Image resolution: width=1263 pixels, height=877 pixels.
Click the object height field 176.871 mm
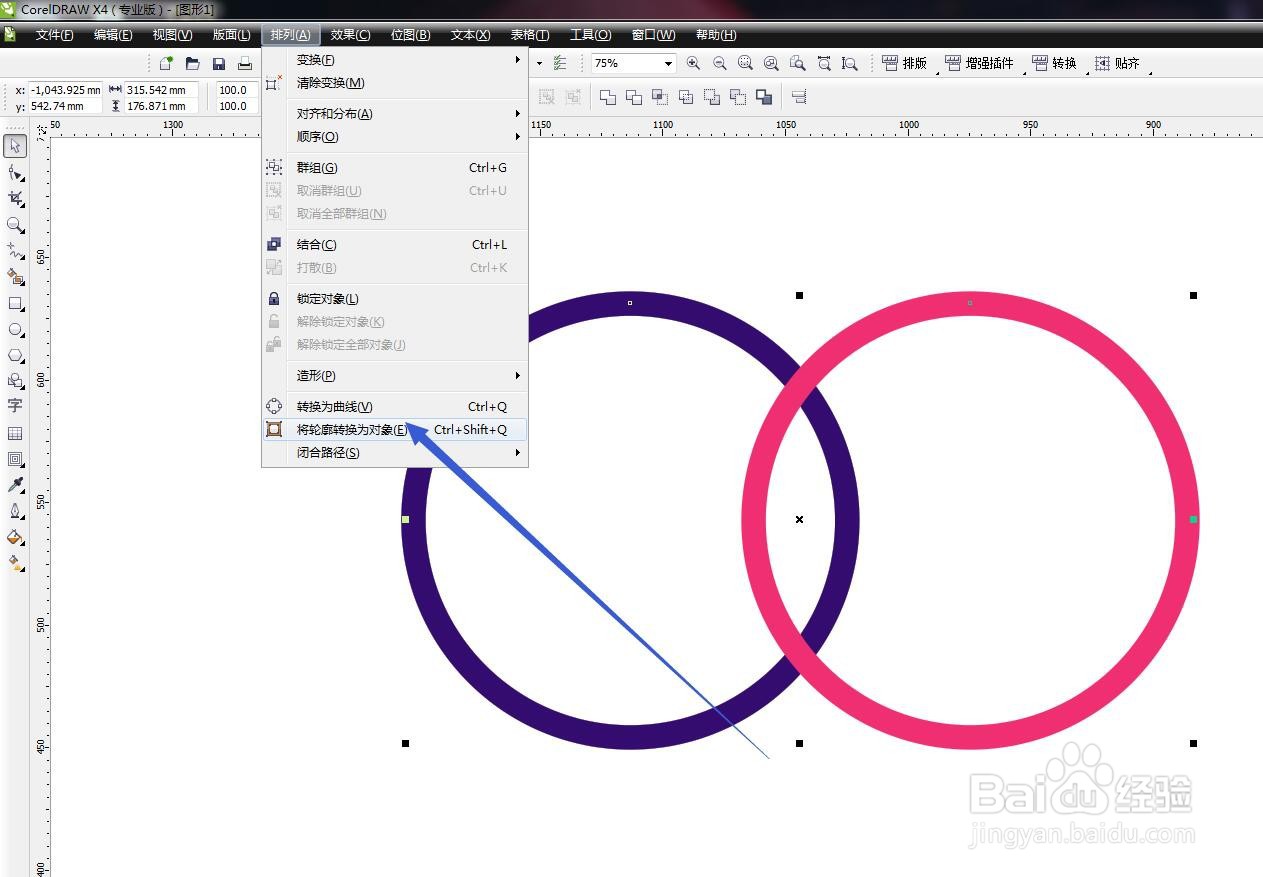(162, 106)
